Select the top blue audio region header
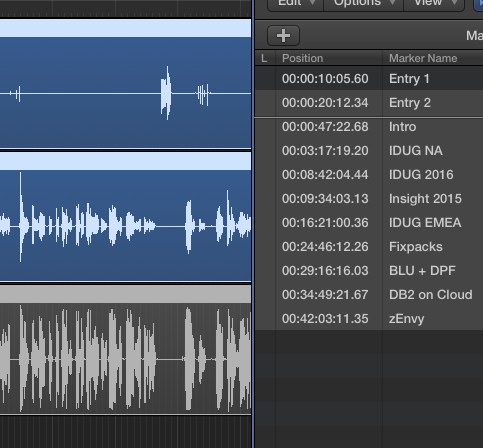Image resolution: width=483 pixels, height=448 pixels. (x=125, y=28)
